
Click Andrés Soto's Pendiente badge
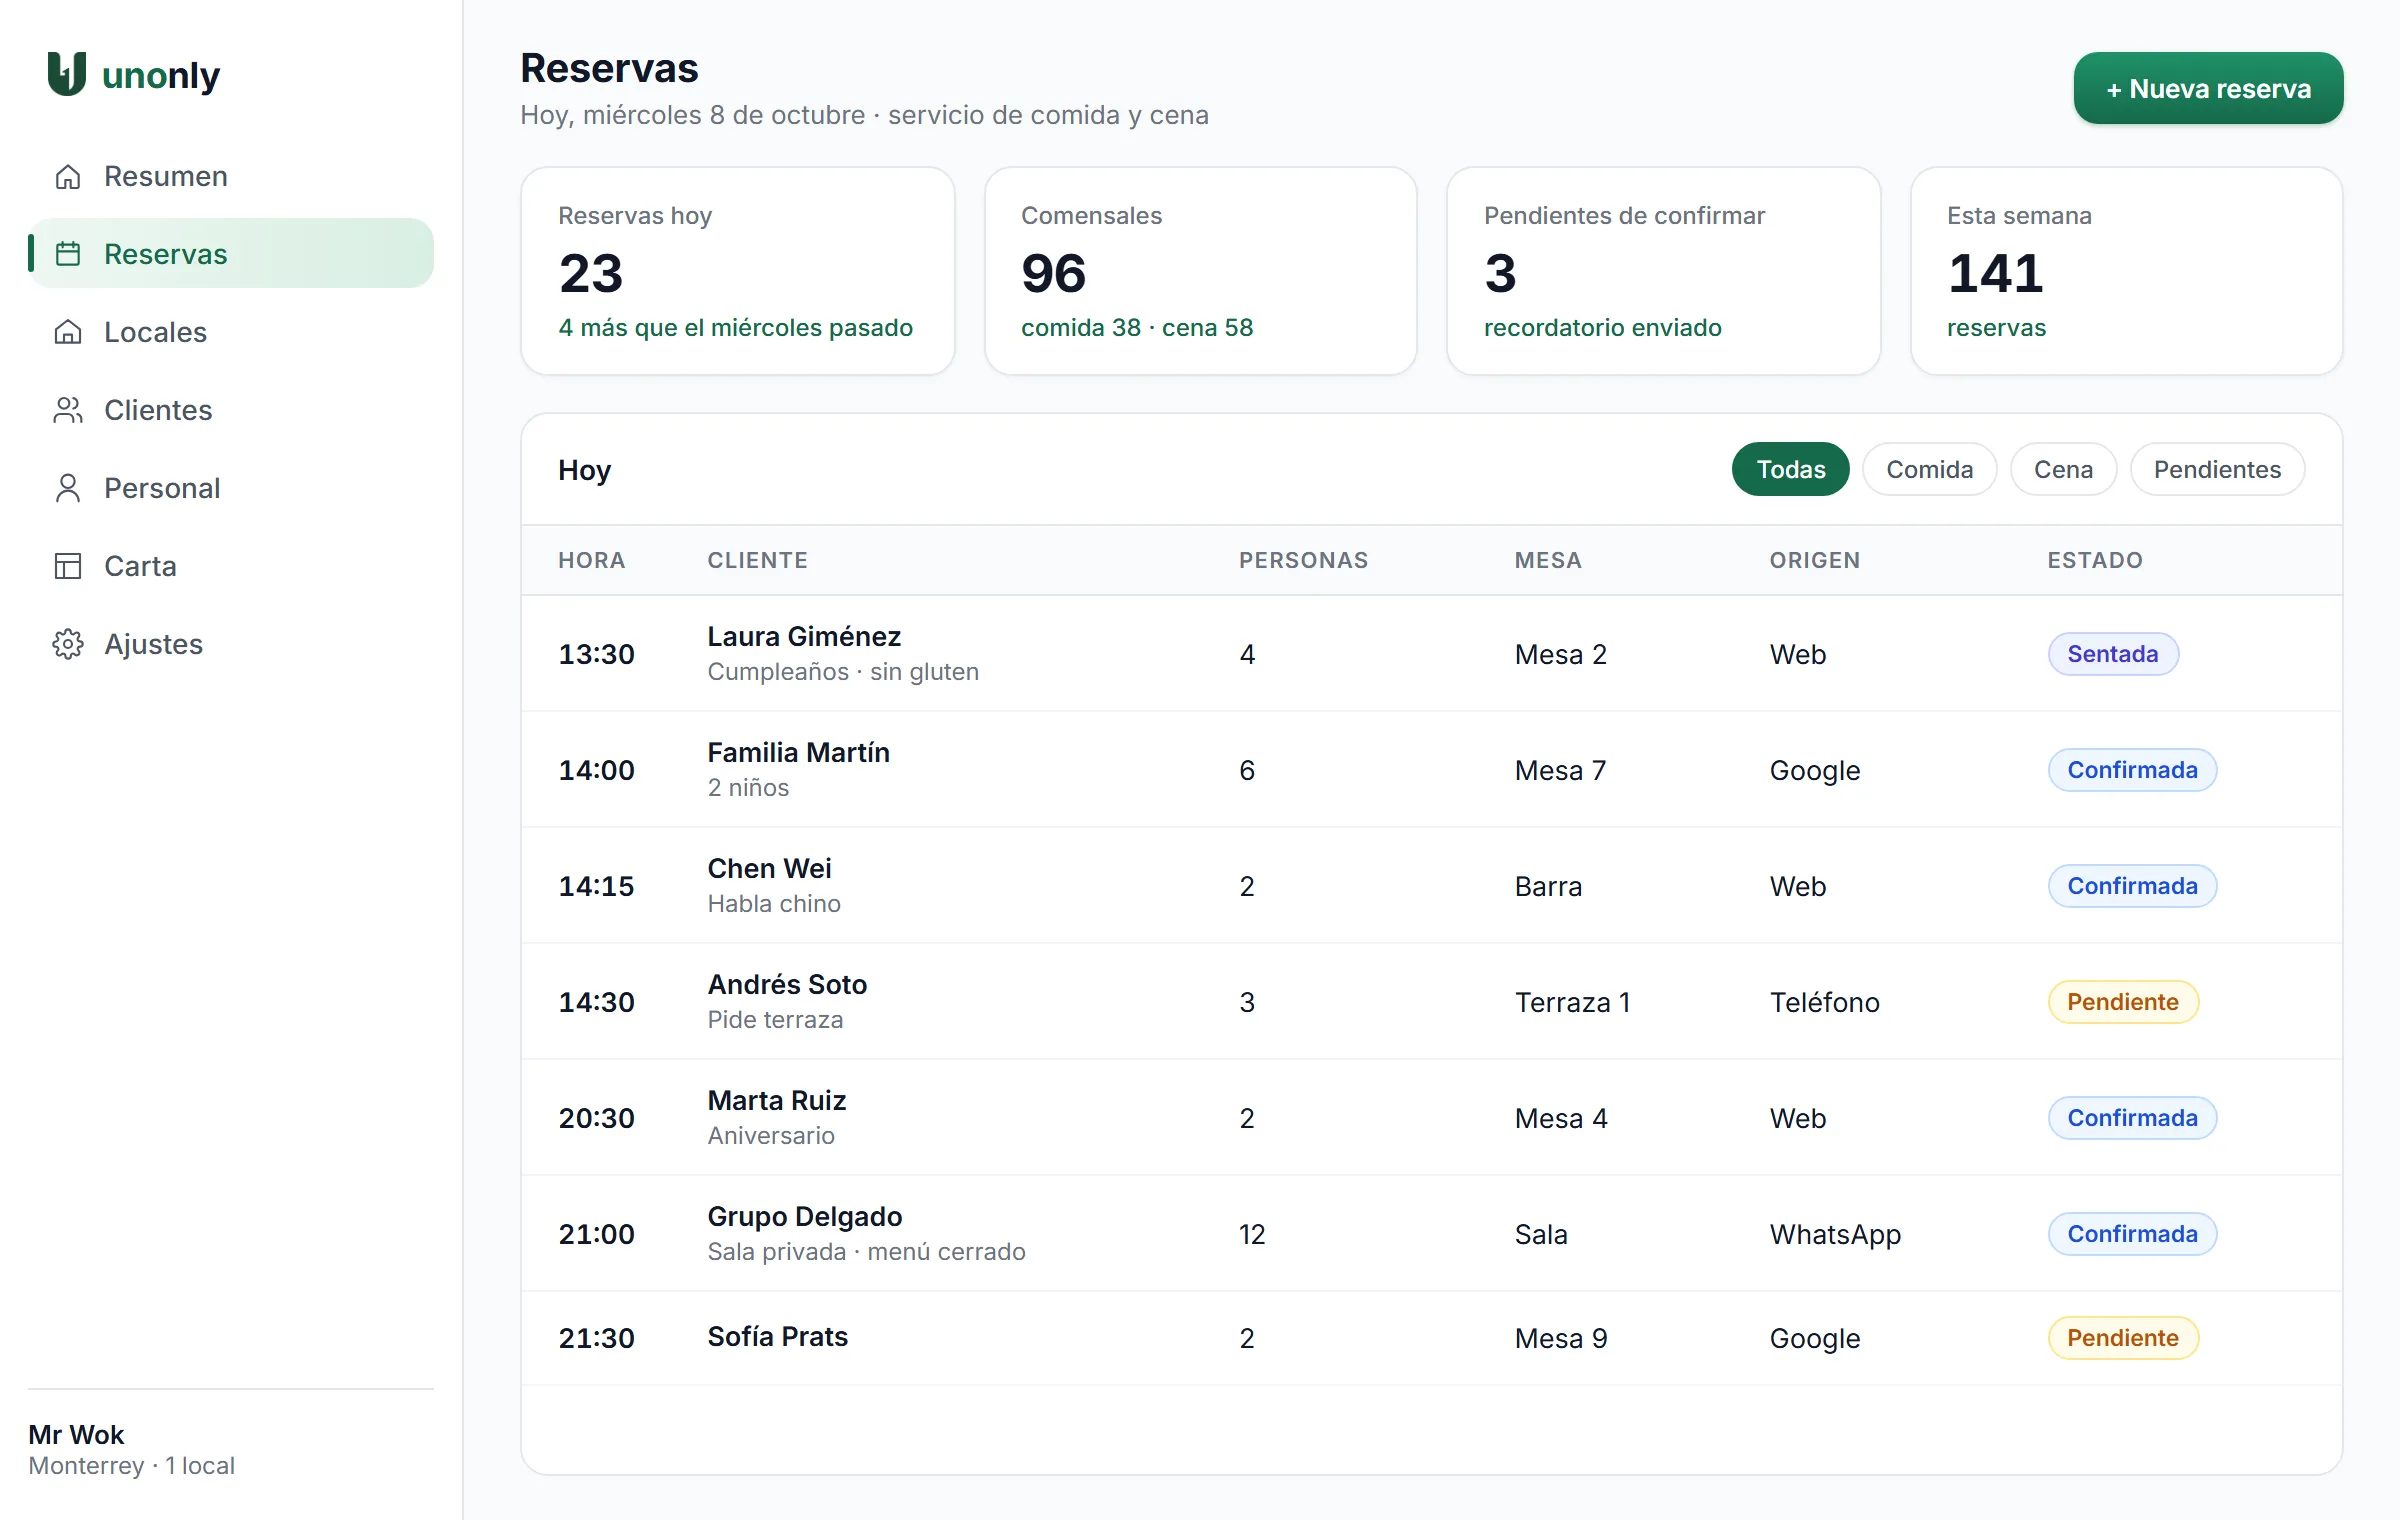click(x=2123, y=1002)
